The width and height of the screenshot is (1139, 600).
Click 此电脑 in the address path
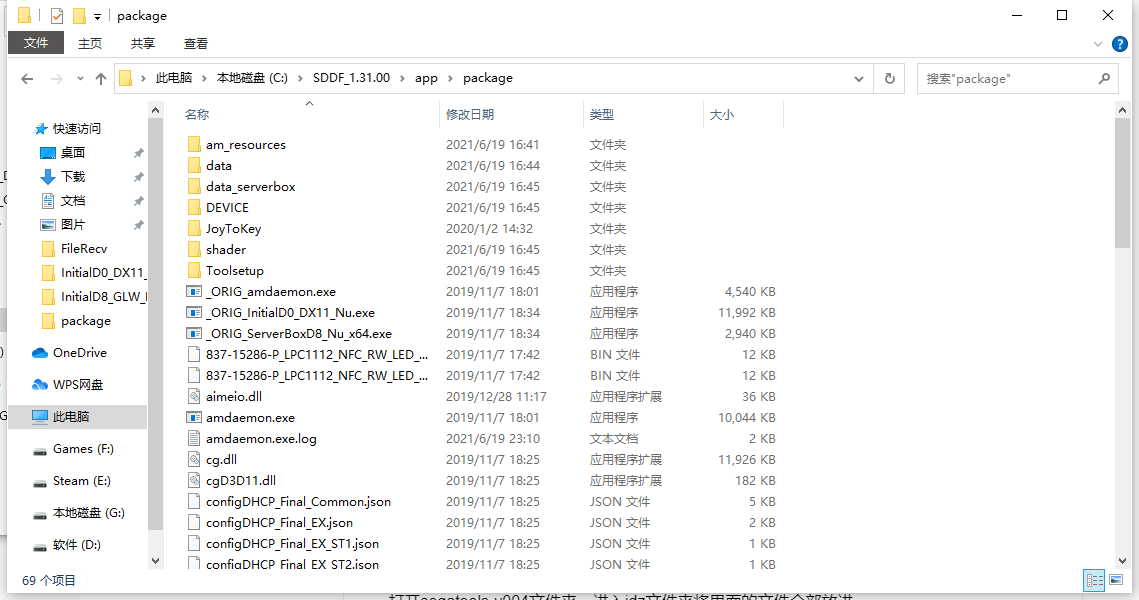click(174, 78)
